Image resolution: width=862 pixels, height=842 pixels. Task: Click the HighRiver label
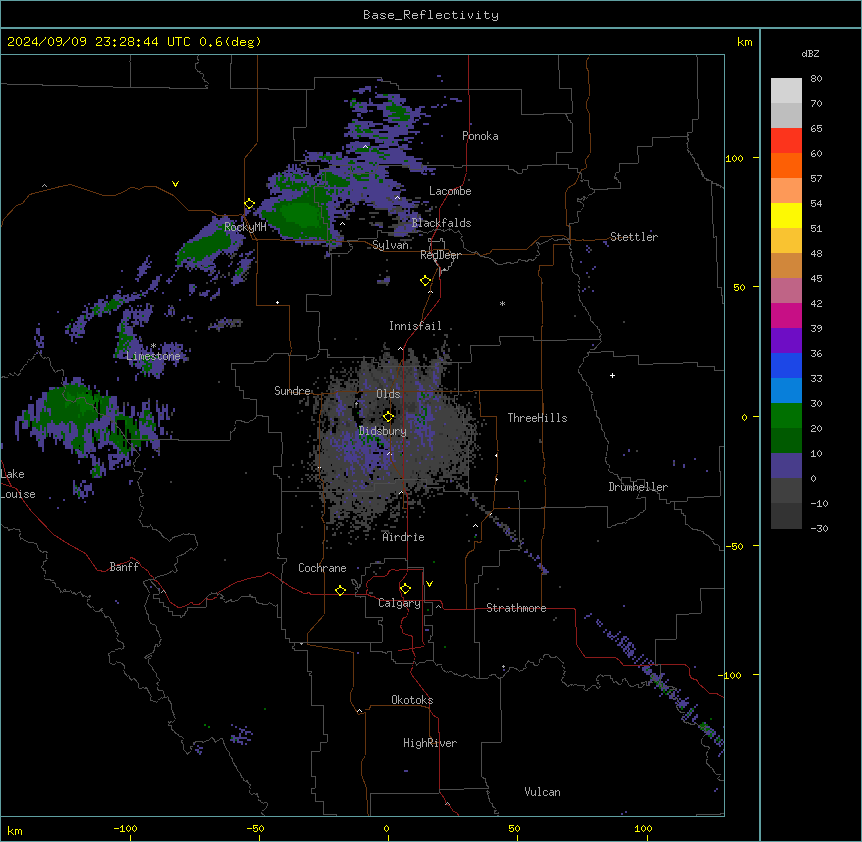[x=430, y=743]
